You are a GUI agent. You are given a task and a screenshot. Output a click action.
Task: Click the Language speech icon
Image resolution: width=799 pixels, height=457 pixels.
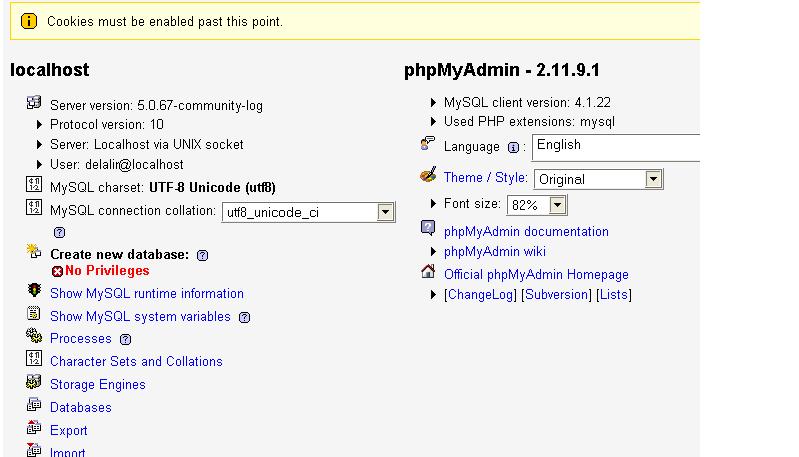click(428, 143)
